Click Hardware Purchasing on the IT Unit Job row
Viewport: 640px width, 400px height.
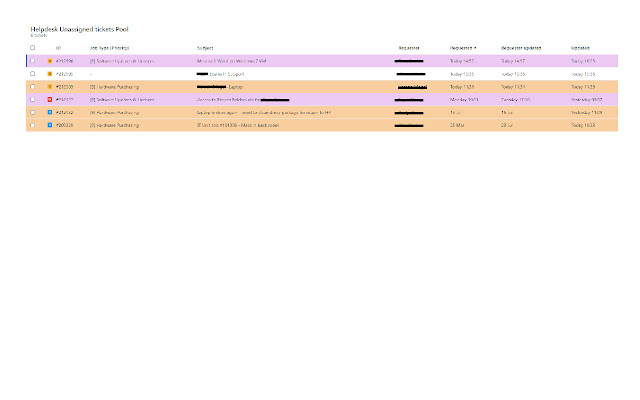114,125
